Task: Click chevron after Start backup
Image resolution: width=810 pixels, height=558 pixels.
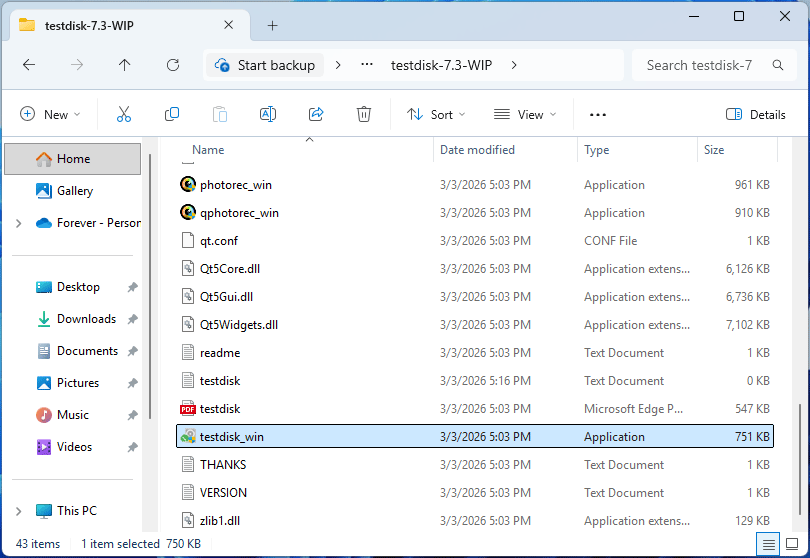Action: point(338,65)
